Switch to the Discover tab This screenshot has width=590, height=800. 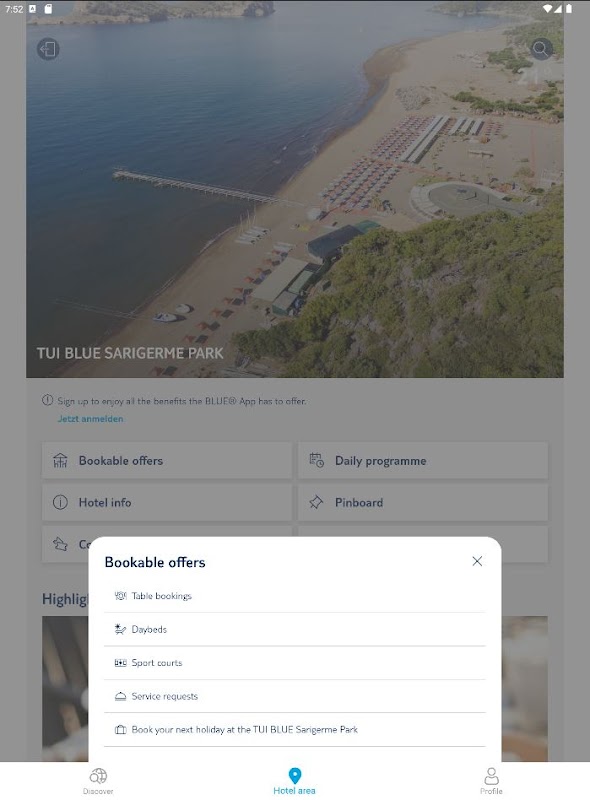(x=98, y=781)
